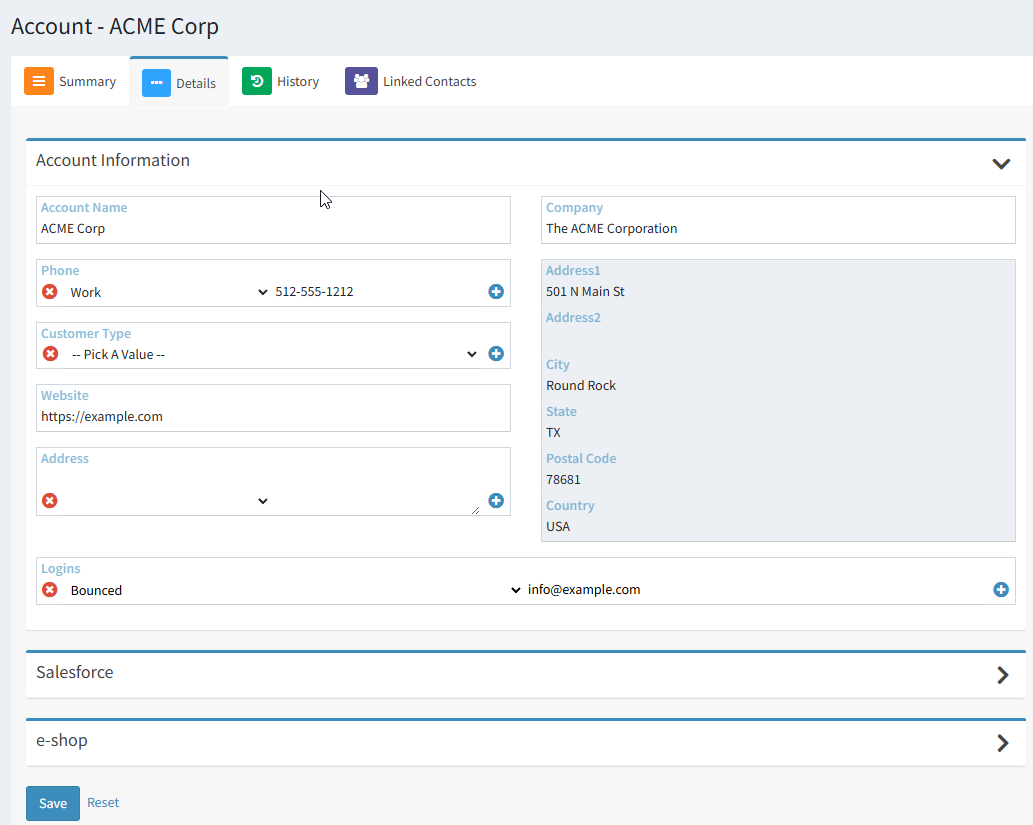Expand the Salesforce section

pos(1003,675)
